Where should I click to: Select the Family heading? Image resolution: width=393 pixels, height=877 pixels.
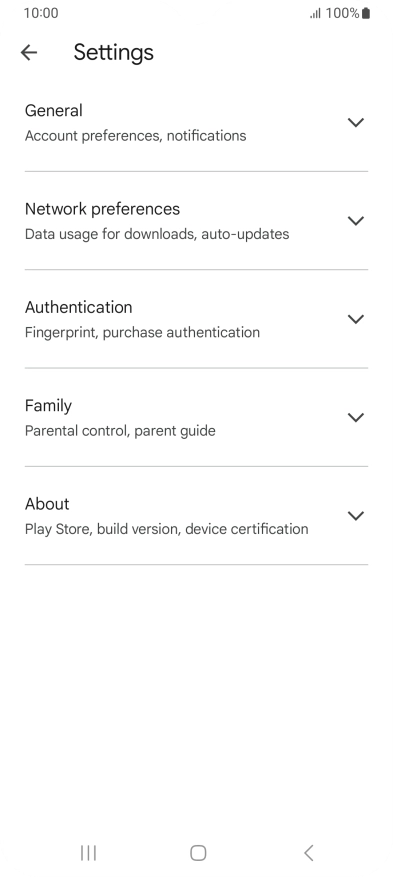[x=48, y=406]
